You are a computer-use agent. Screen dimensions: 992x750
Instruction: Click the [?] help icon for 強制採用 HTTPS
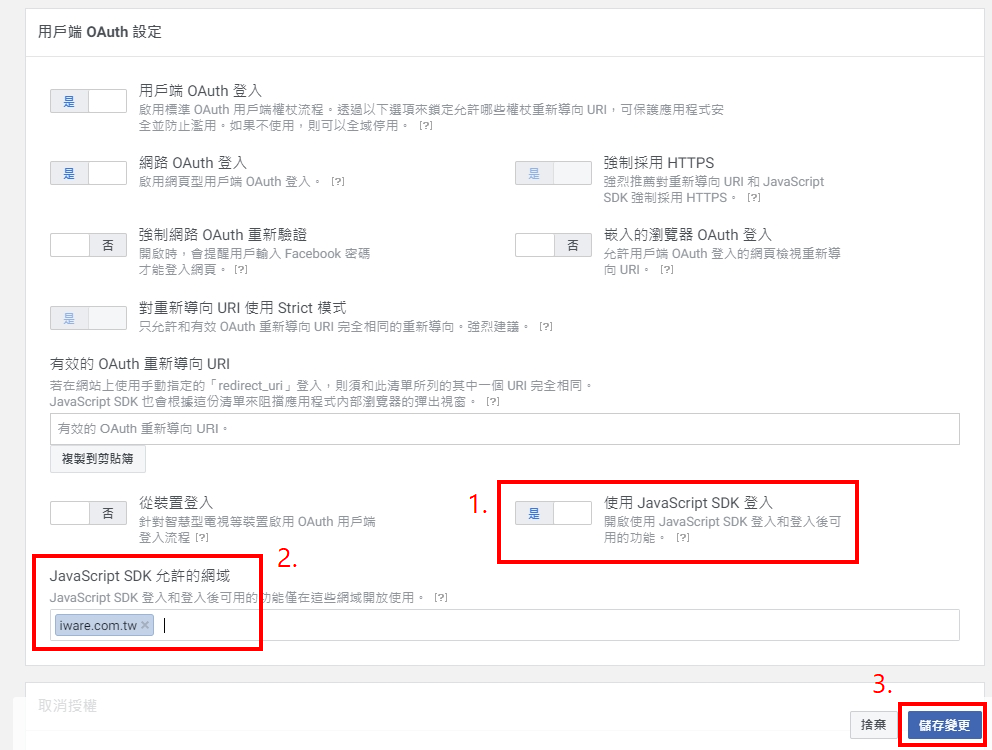point(753,197)
